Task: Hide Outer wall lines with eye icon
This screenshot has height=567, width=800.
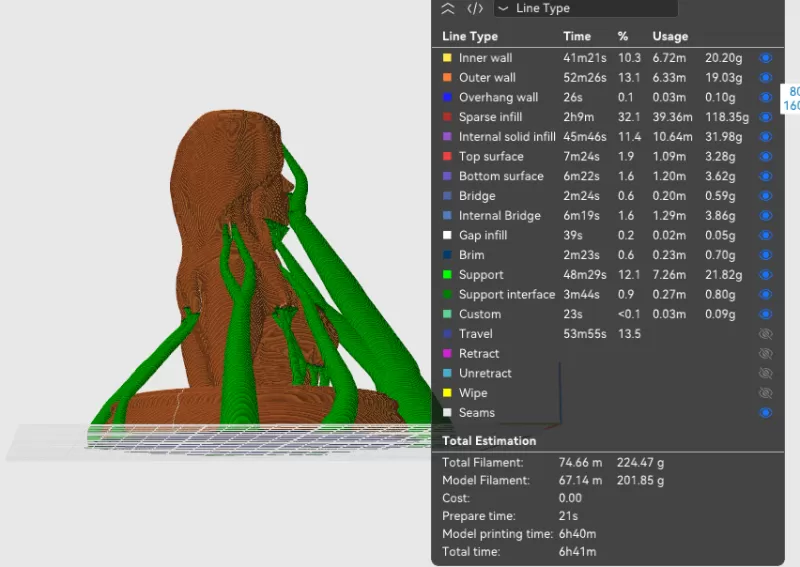Action: pos(766,78)
